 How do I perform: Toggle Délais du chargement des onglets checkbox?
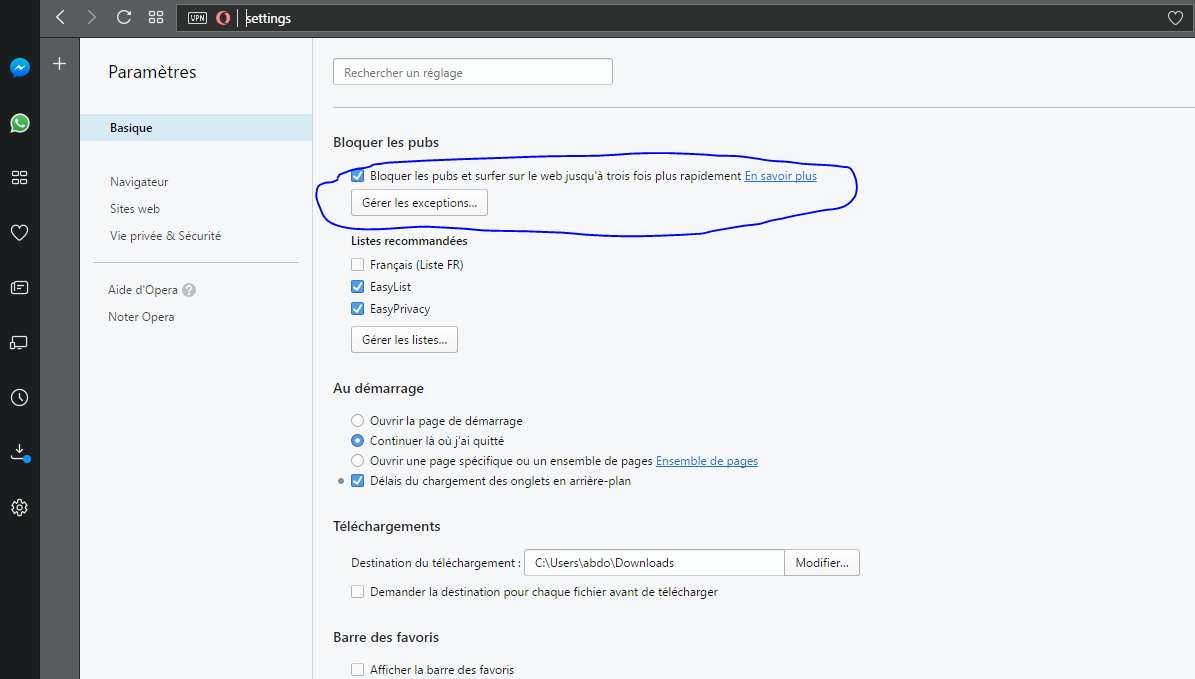[357, 481]
